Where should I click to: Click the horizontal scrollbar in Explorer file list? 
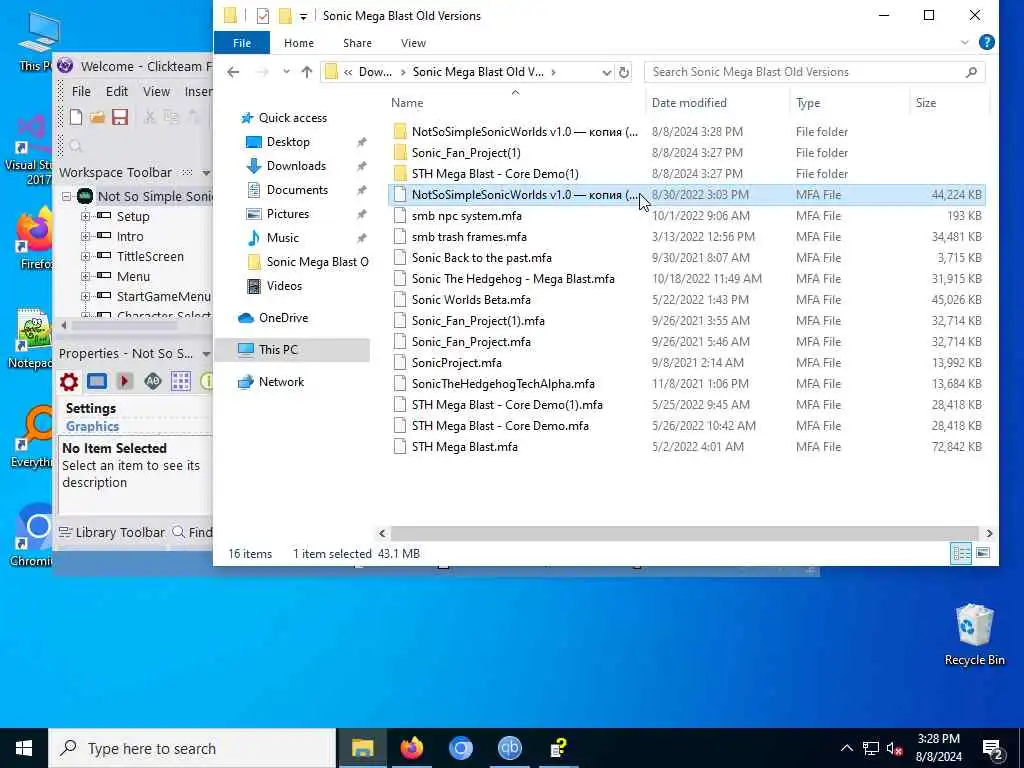point(684,534)
